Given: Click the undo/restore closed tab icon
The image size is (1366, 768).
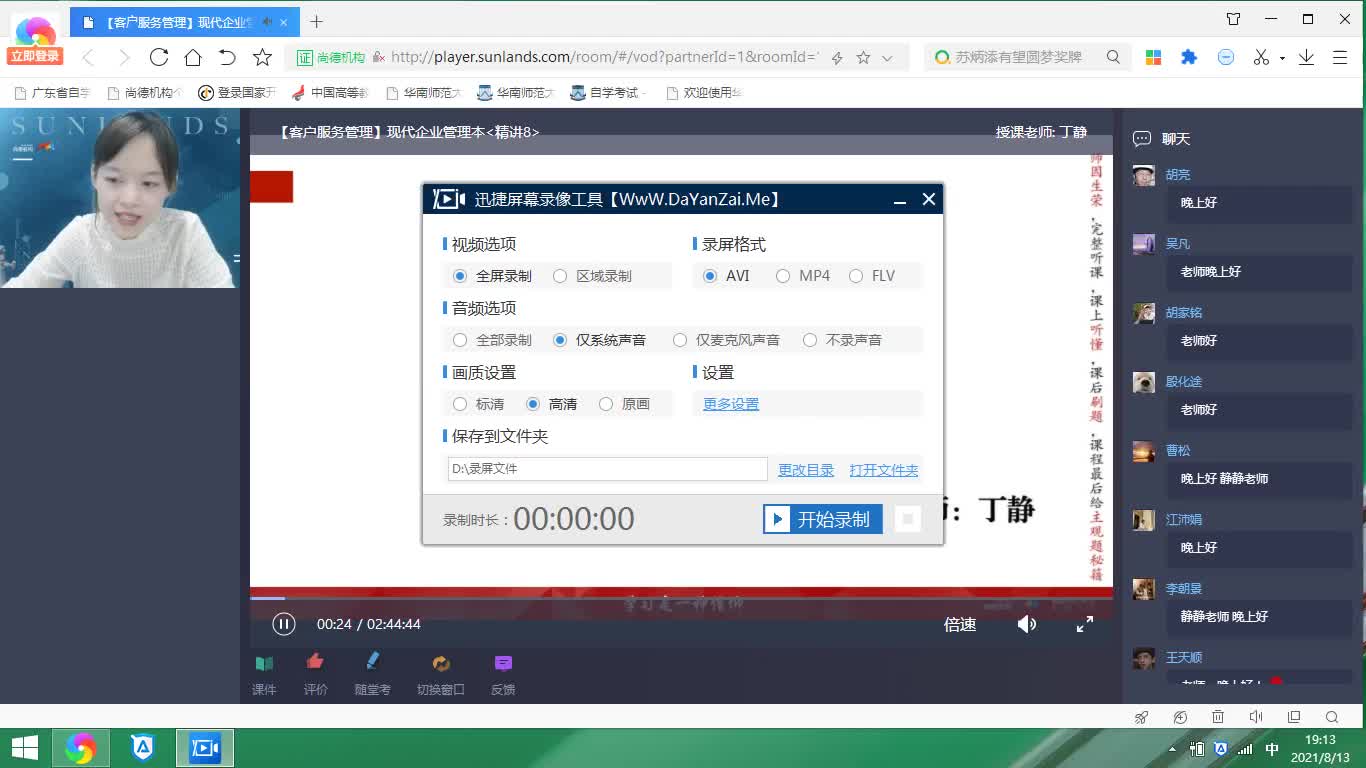Looking at the screenshot, I should [x=228, y=57].
